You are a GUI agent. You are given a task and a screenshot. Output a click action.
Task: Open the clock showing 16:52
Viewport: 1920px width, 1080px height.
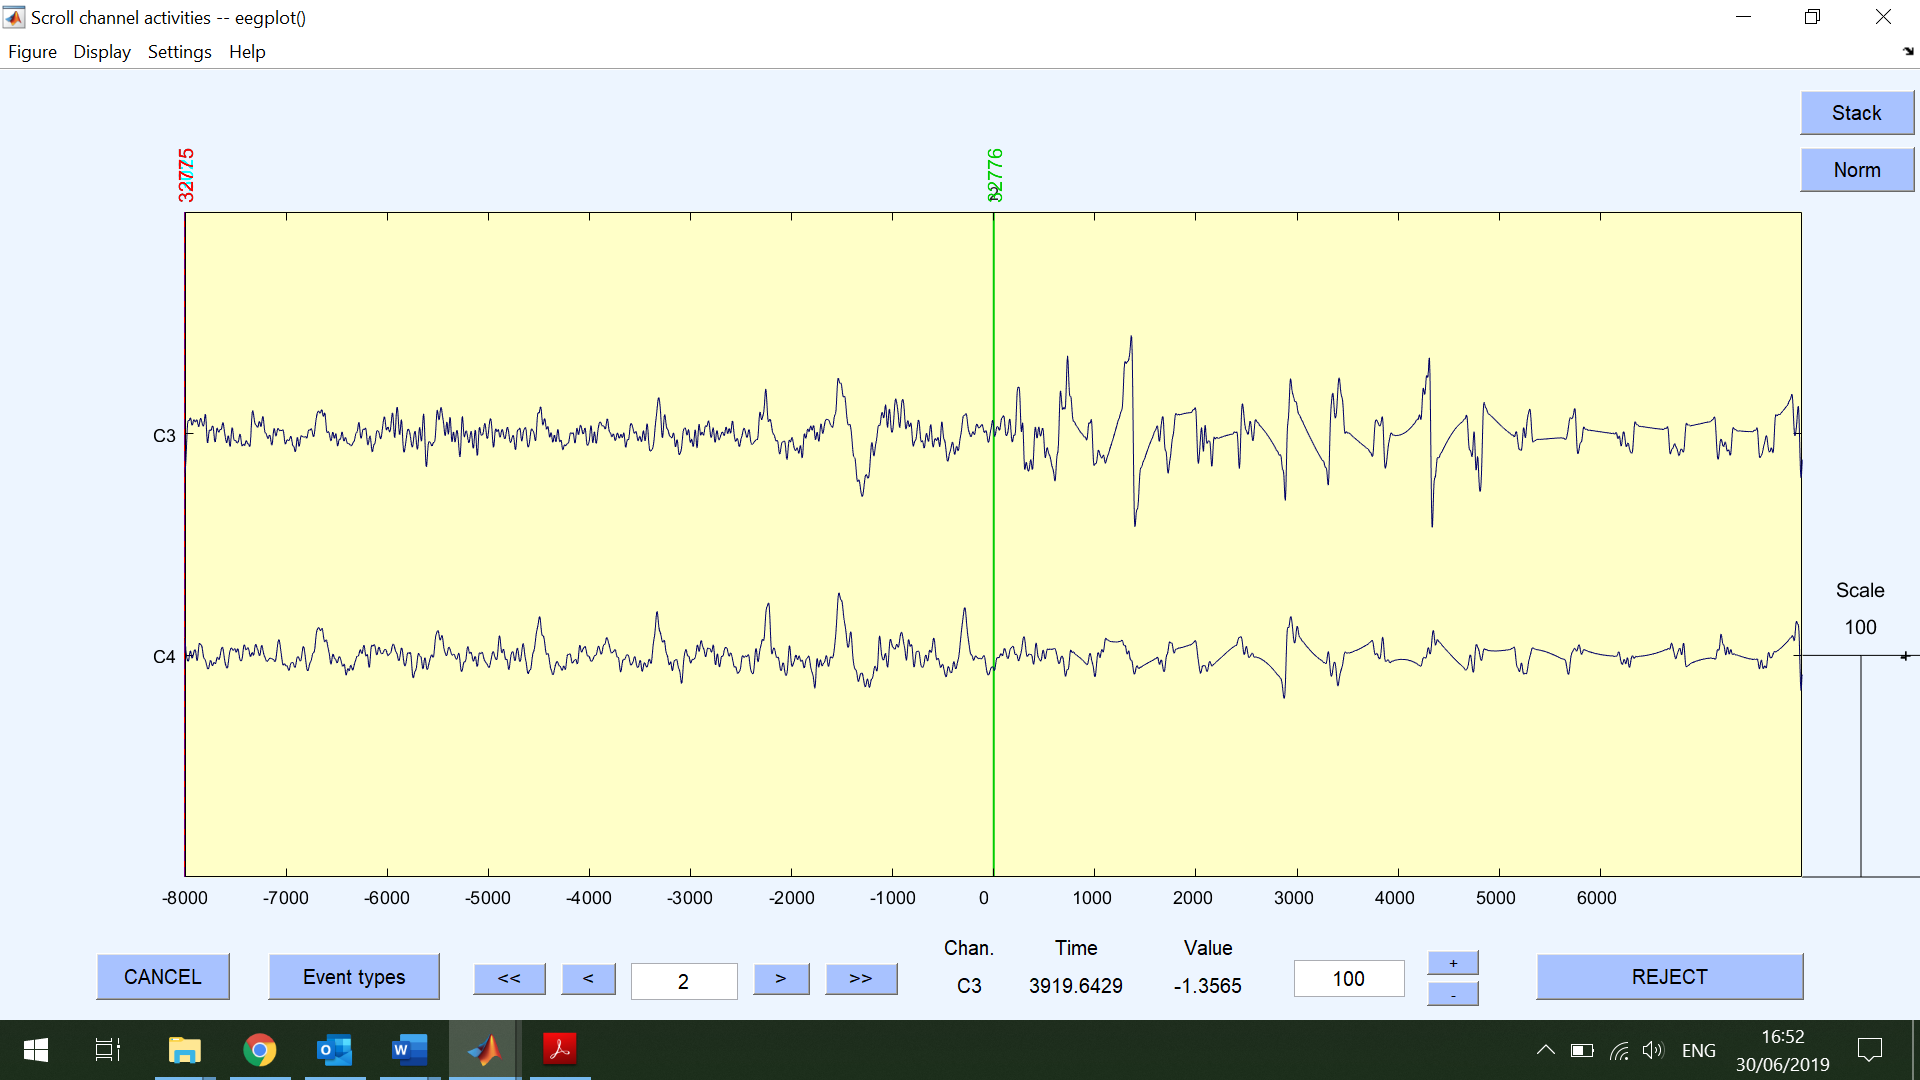click(x=1783, y=1050)
